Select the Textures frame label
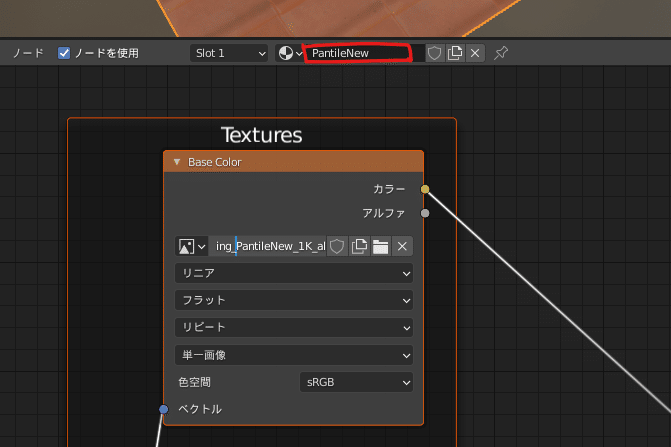Image resolution: width=671 pixels, height=447 pixels. [x=261, y=135]
